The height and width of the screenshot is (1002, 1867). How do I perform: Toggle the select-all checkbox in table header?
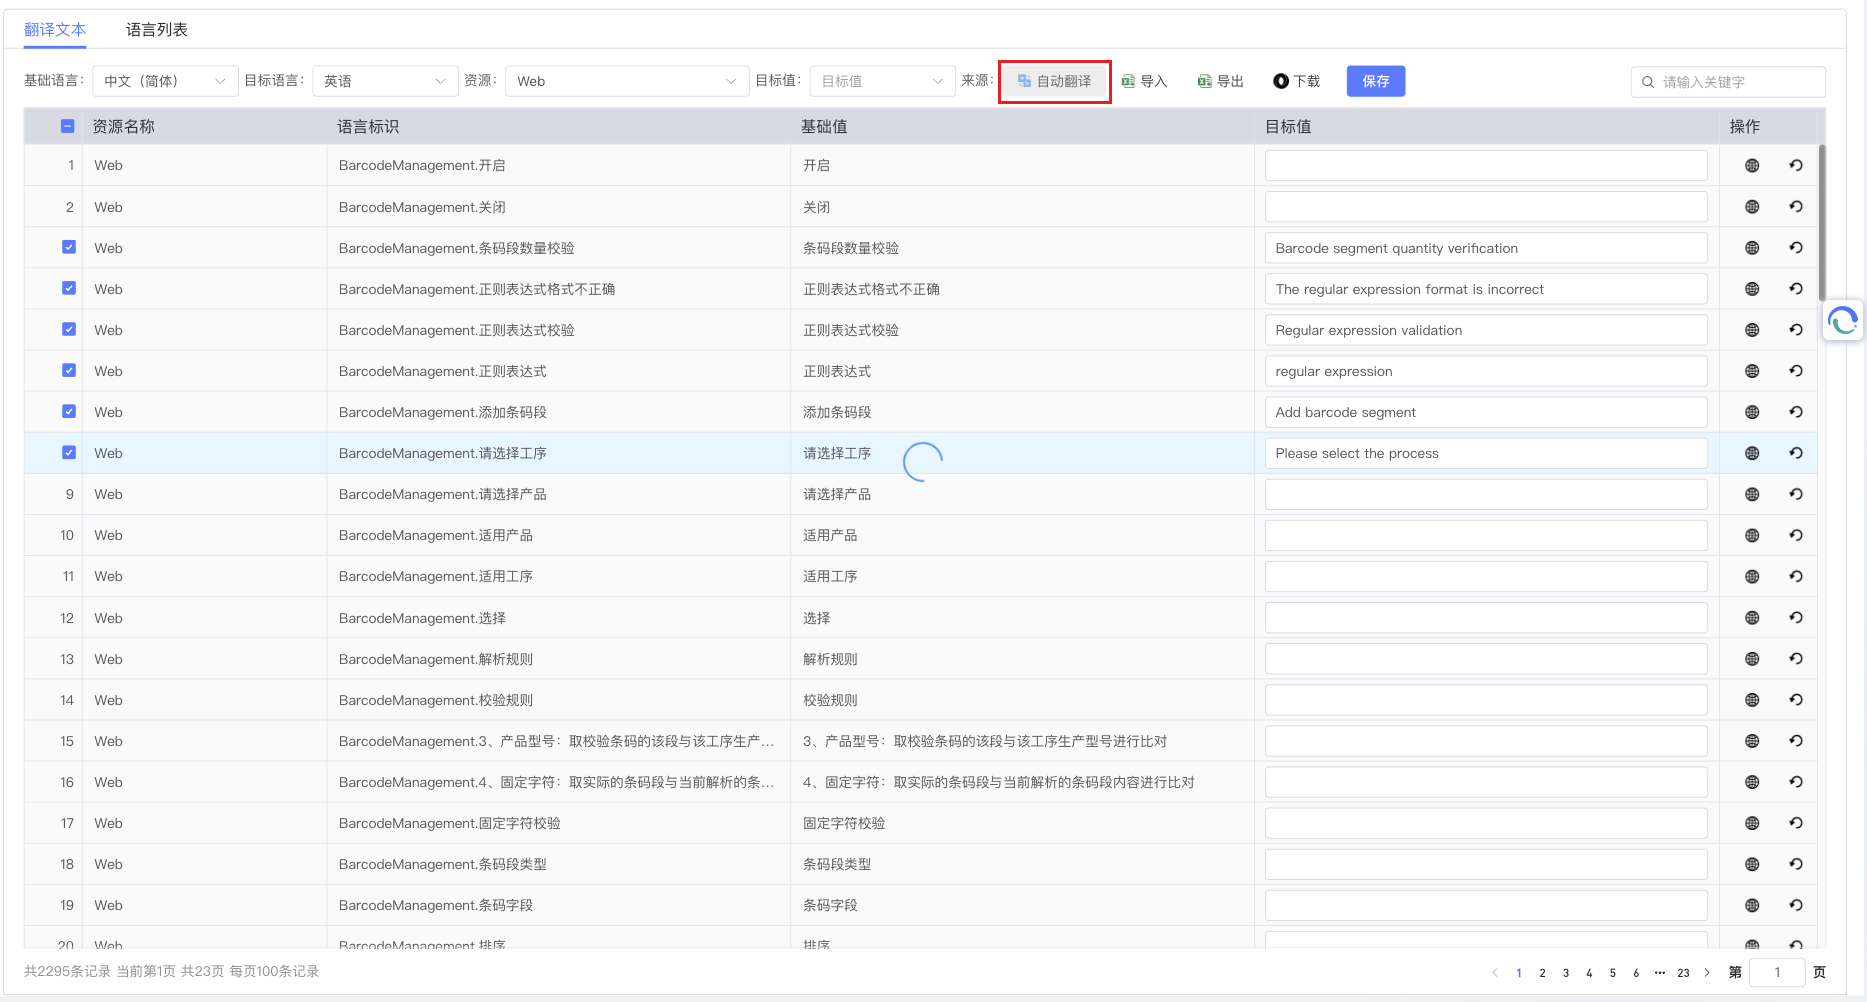pyautogui.click(x=68, y=126)
